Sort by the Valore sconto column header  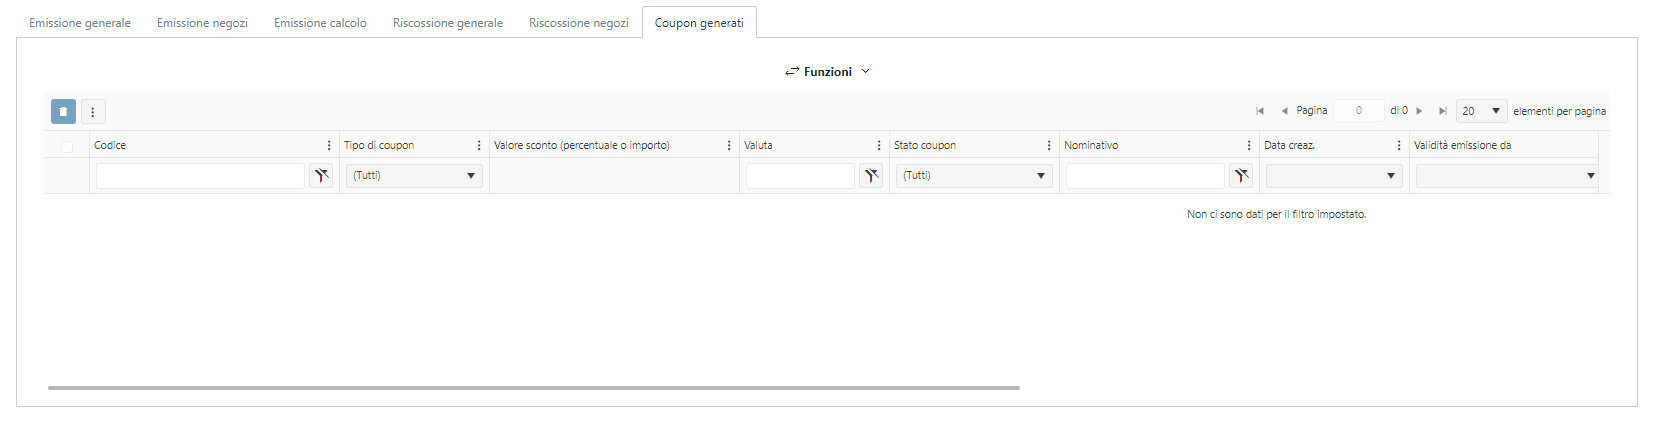click(x=582, y=146)
